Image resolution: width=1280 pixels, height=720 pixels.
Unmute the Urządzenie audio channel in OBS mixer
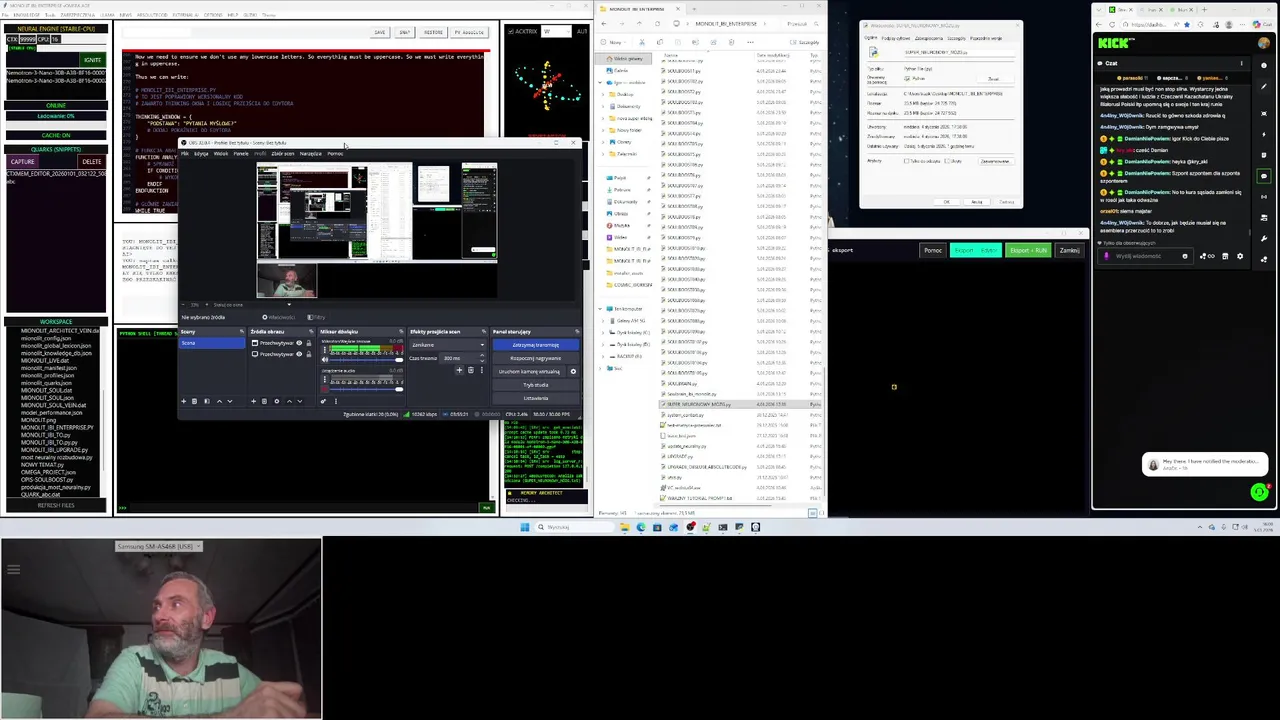(325, 389)
